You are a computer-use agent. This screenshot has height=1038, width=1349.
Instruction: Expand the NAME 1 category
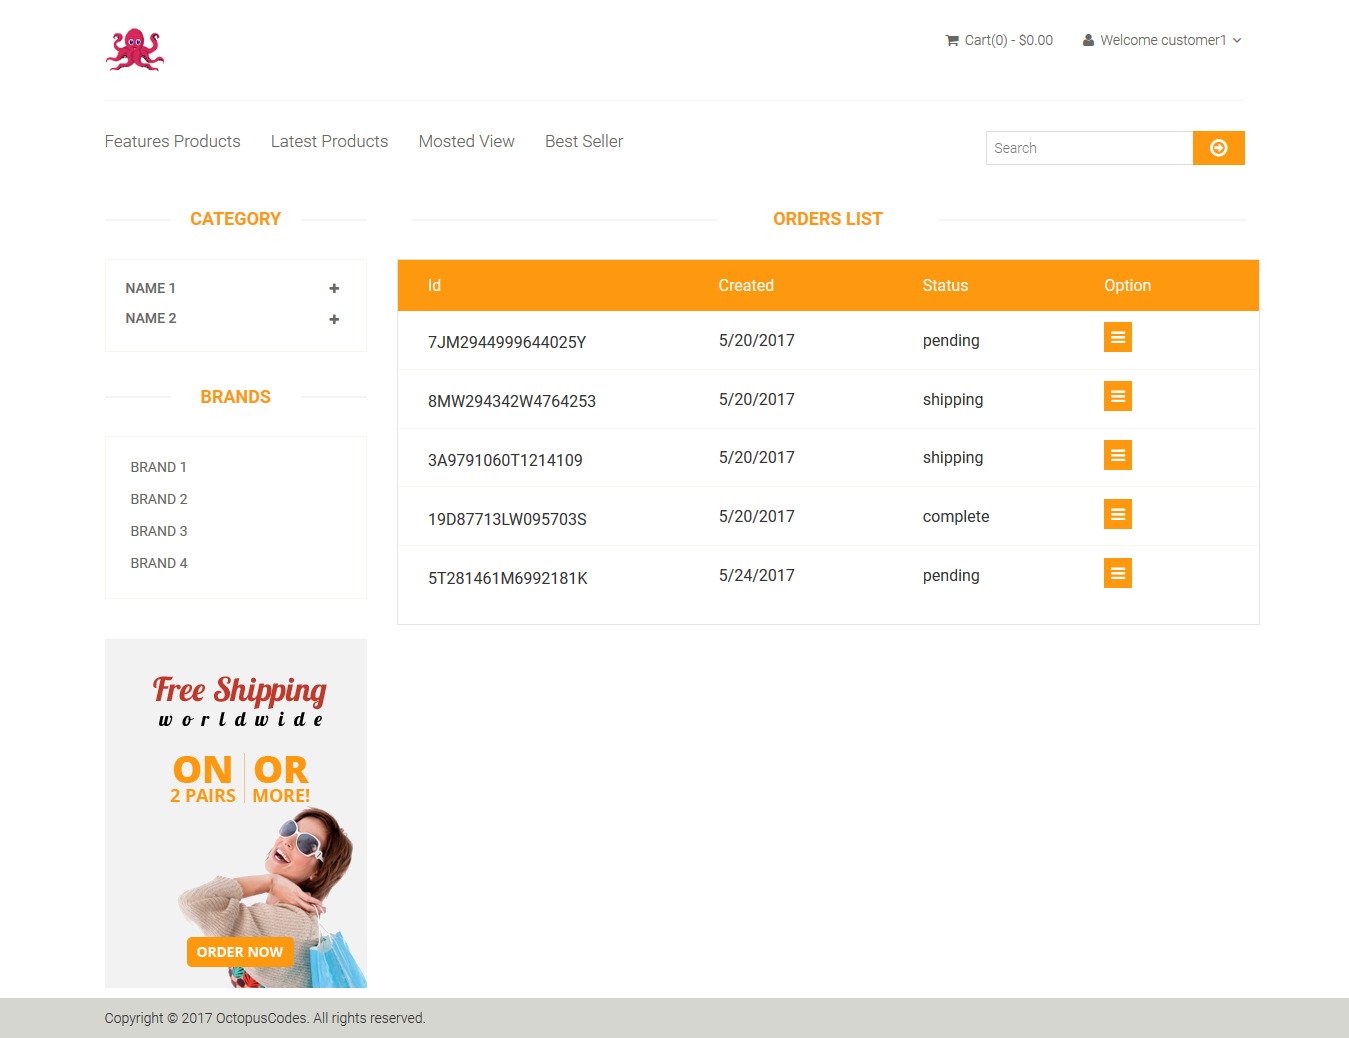(333, 288)
